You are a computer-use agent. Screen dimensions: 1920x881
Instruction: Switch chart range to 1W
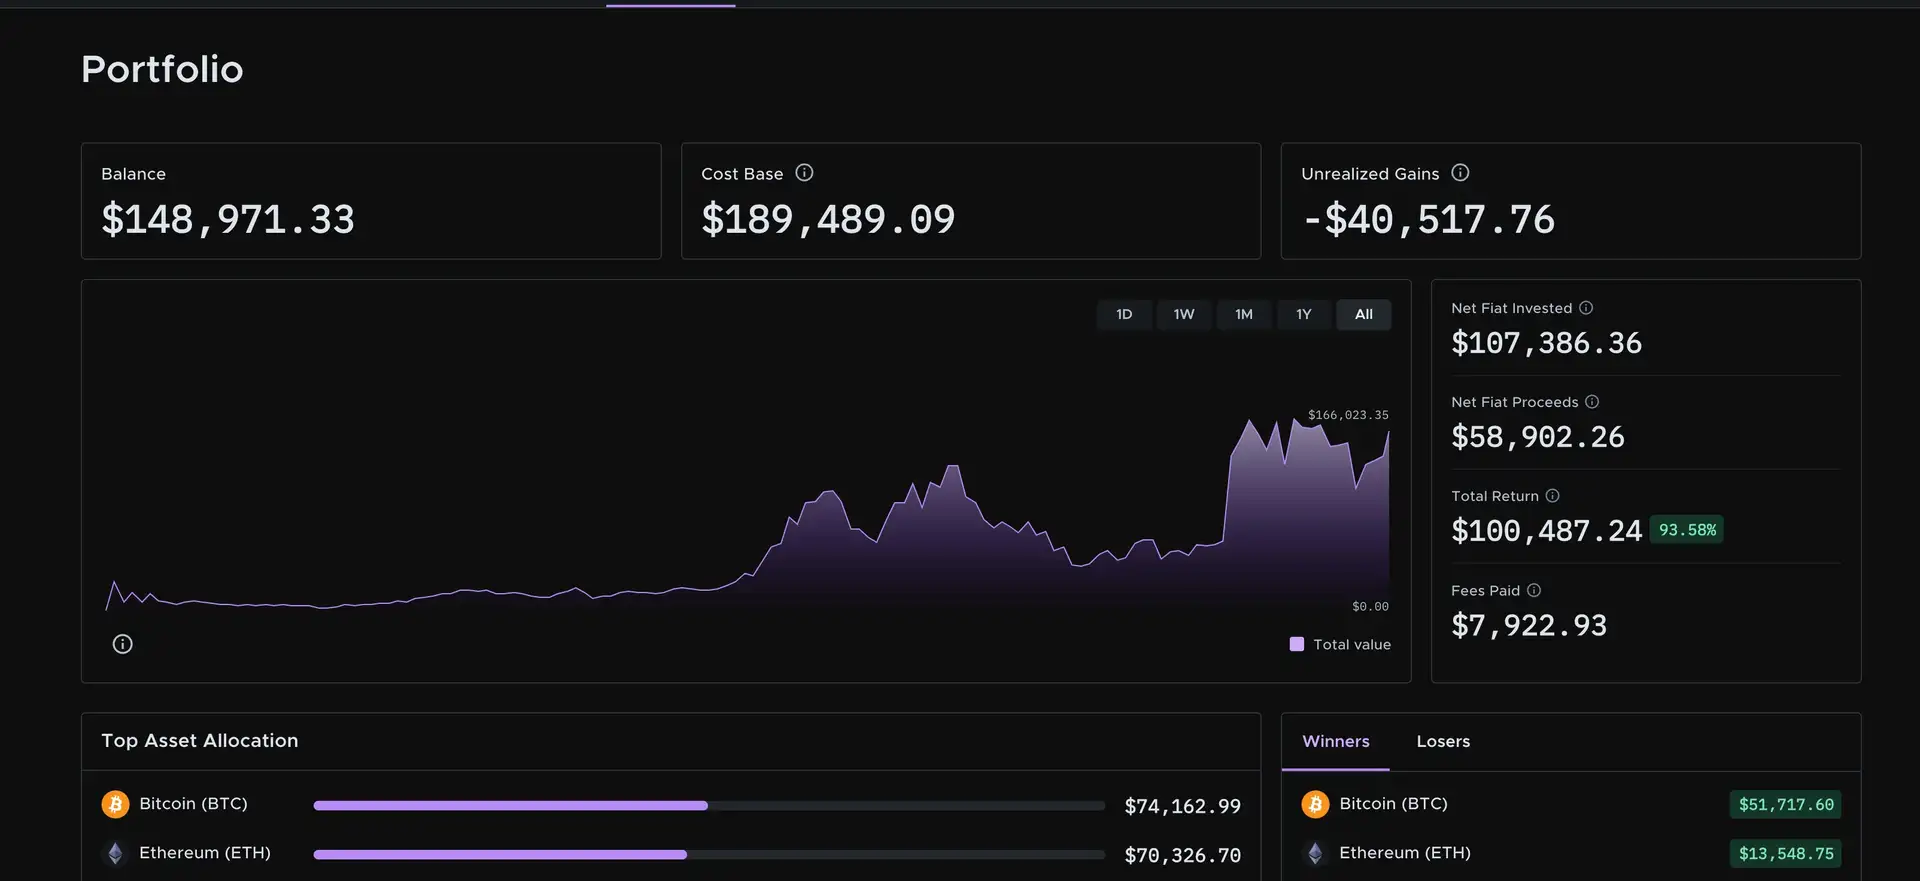pos(1184,314)
